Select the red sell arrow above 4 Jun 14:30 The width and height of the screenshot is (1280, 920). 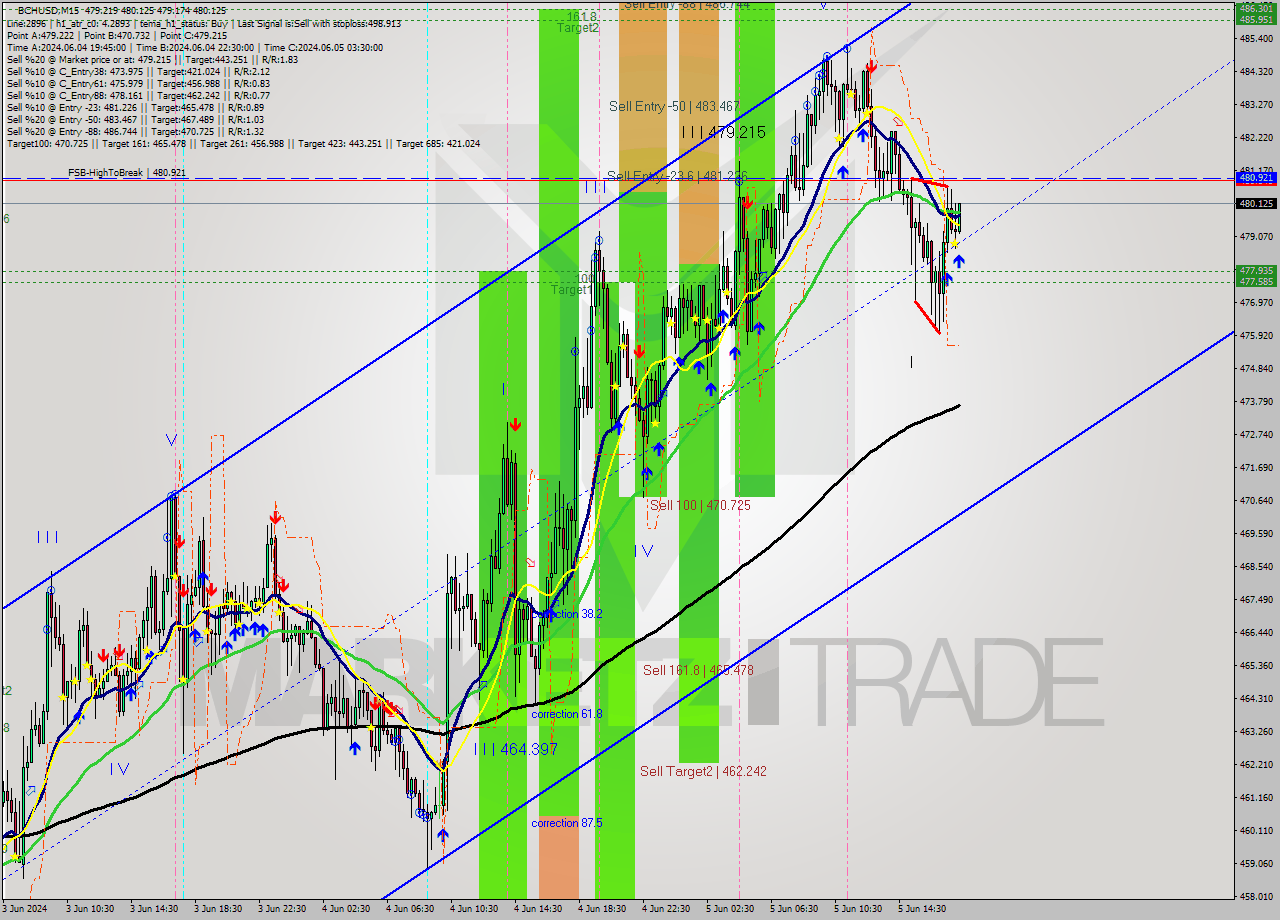(x=514, y=424)
